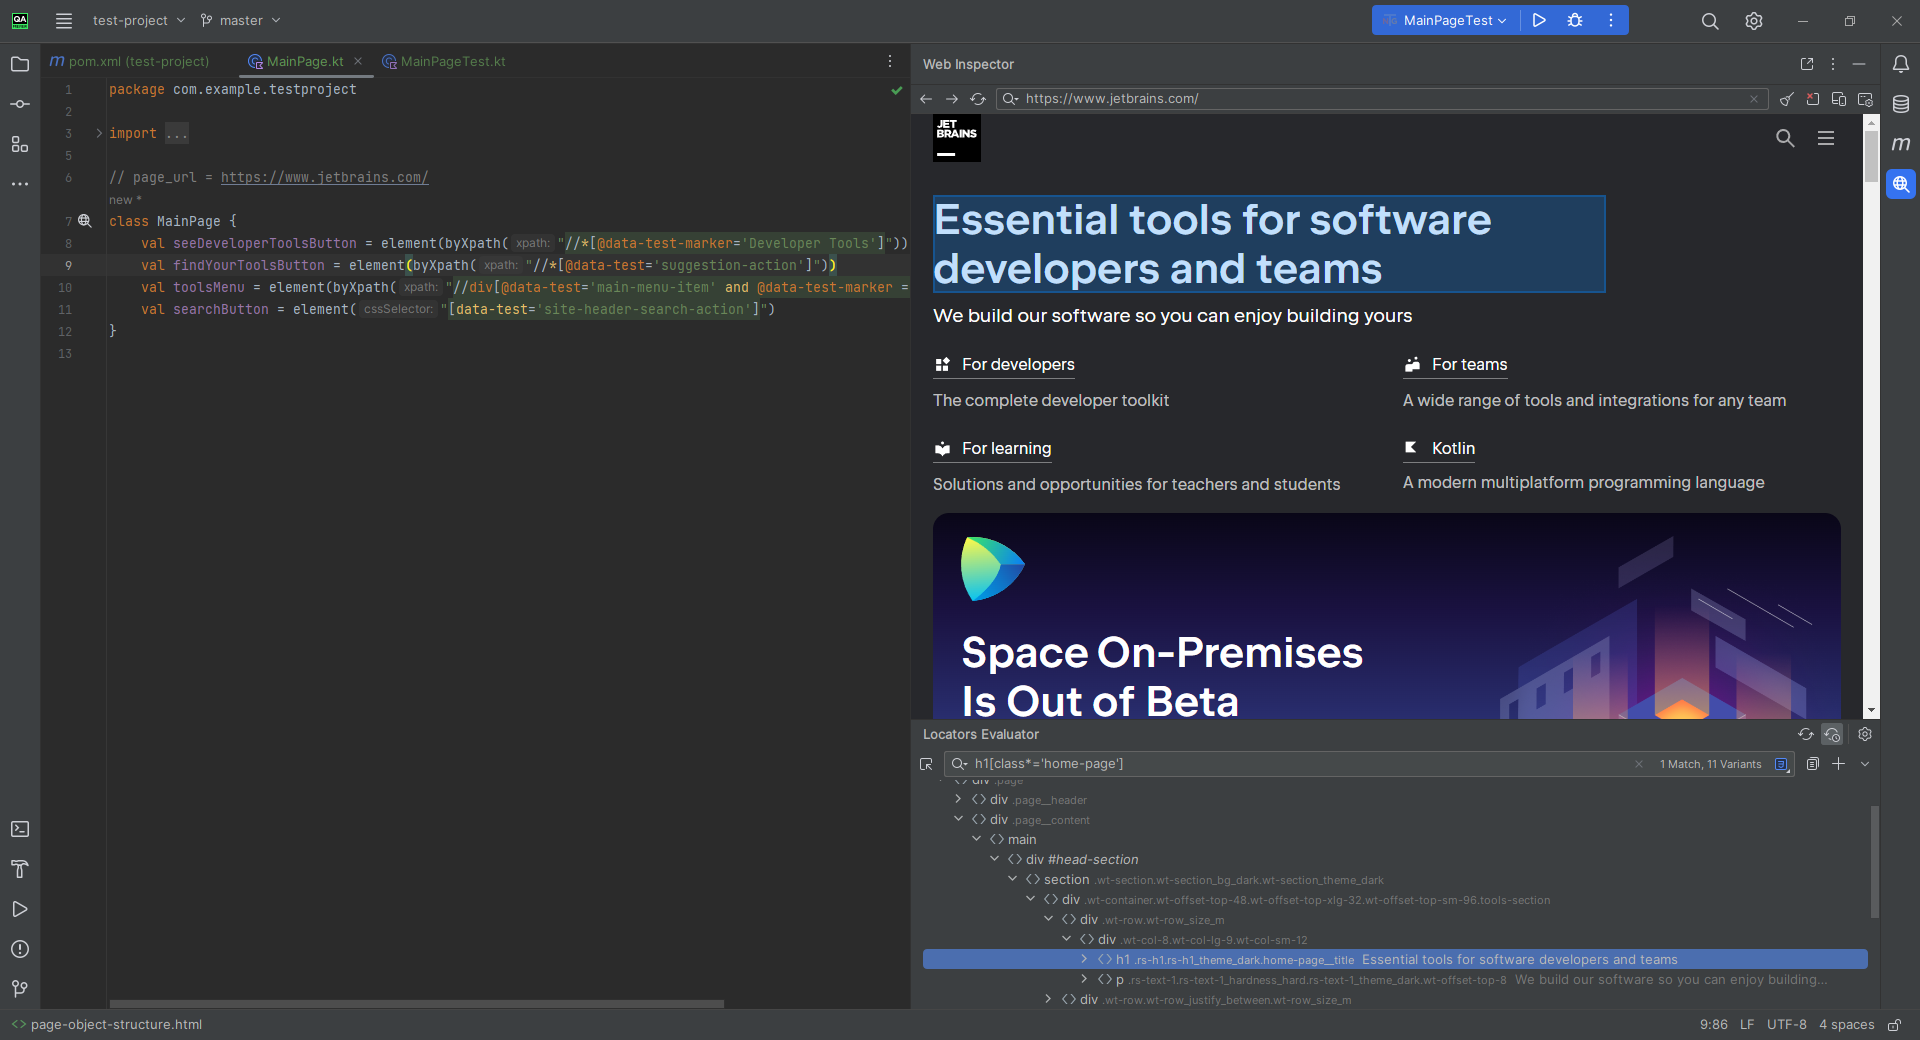This screenshot has height=1040, width=1920.
Task: Expand the div .page__header node
Action: point(959,799)
